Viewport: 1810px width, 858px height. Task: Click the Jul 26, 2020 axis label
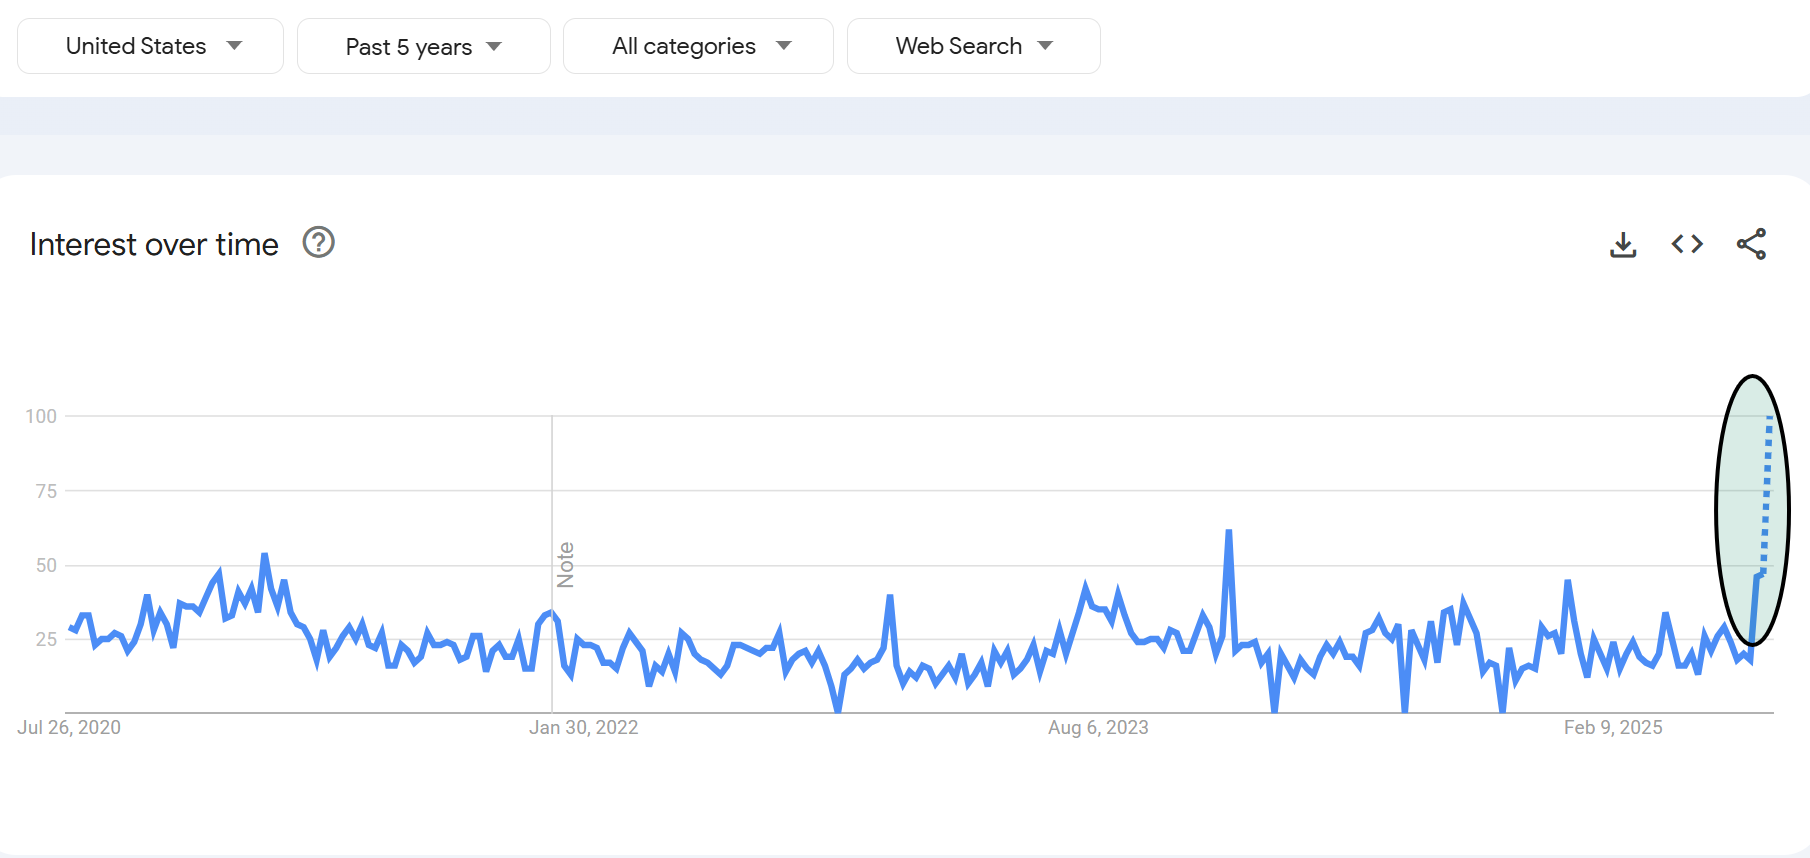[x=69, y=727]
